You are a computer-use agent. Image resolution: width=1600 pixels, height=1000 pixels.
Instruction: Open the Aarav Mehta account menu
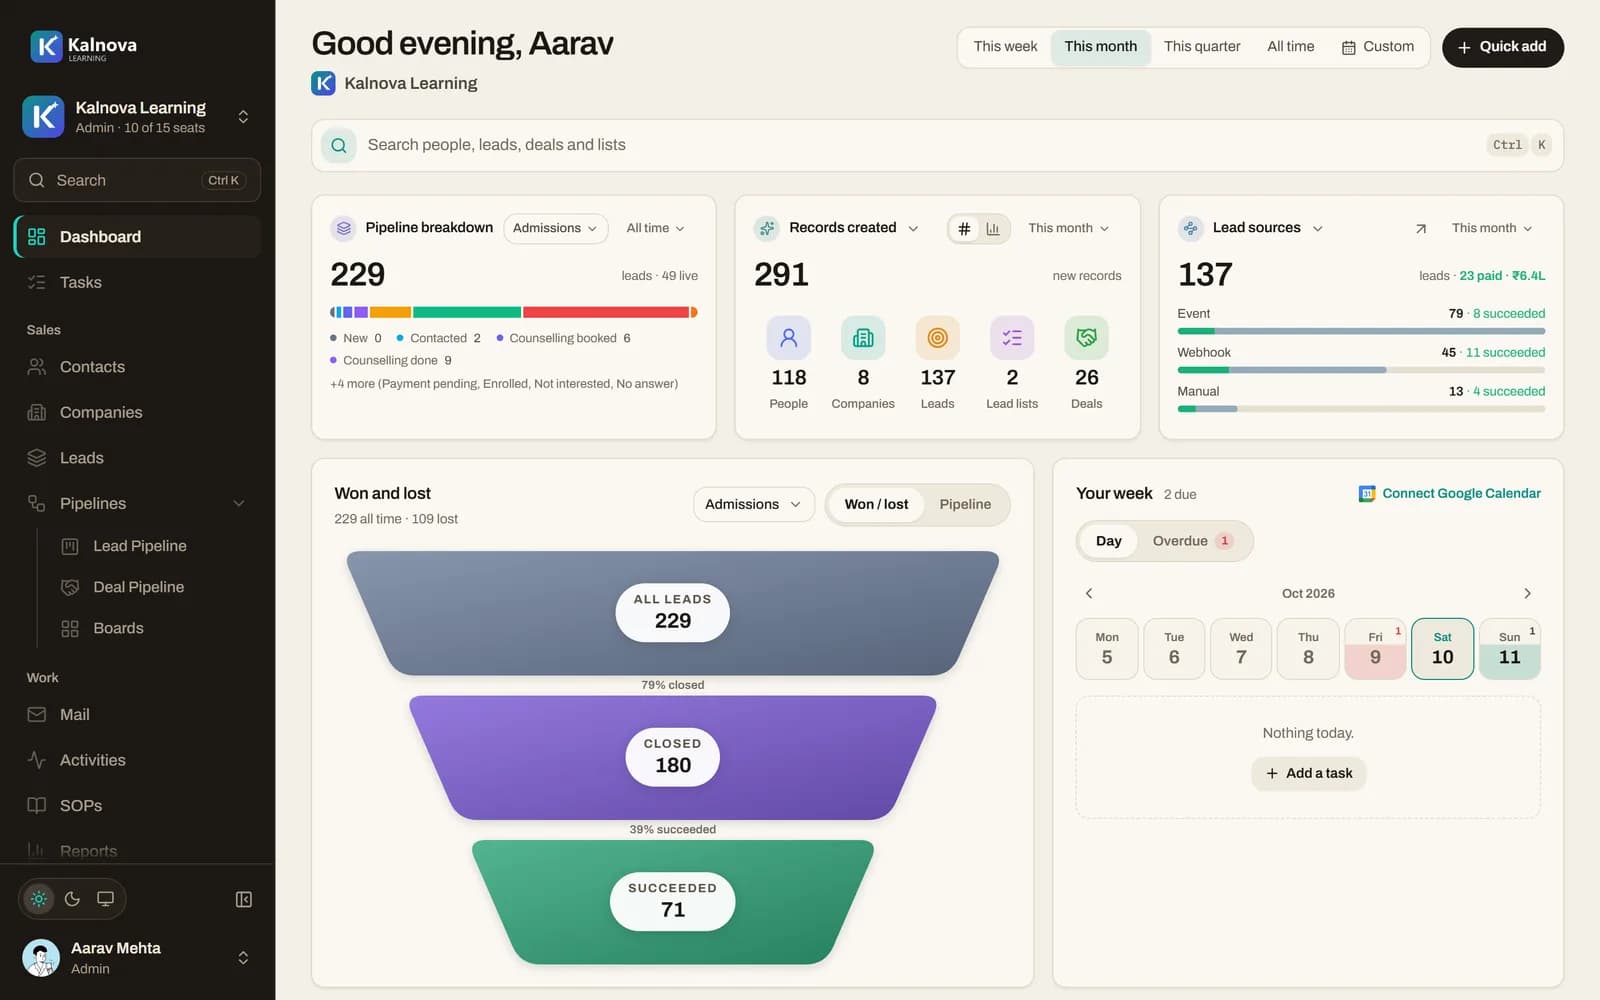click(x=137, y=957)
